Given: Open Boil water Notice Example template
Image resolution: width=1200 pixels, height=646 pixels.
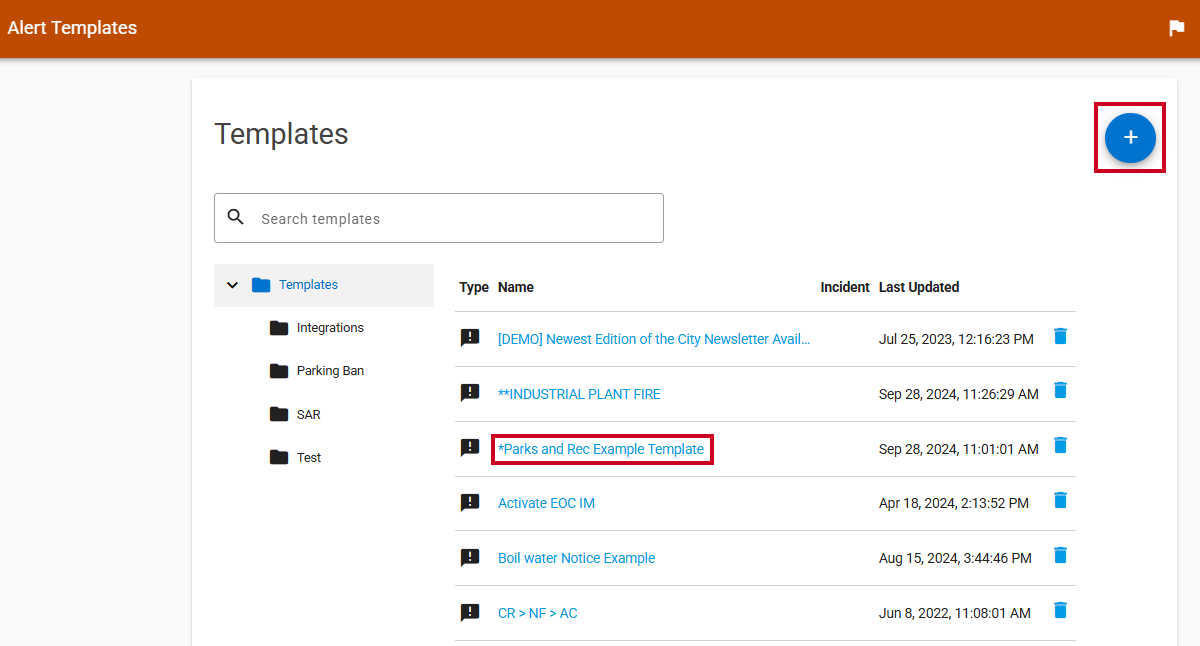Looking at the screenshot, I should click(x=576, y=558).
